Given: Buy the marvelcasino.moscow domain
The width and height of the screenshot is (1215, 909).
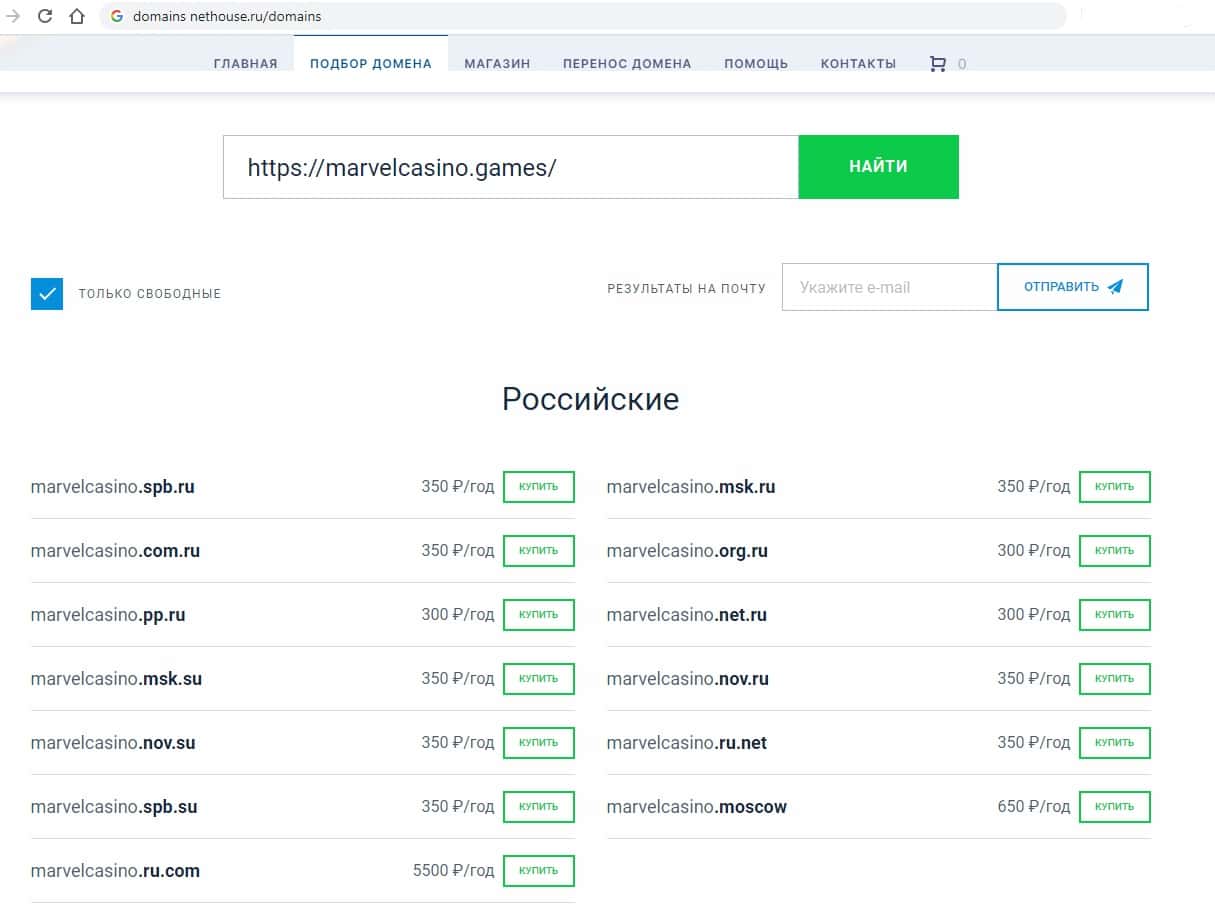Looking at the screenshot, I should click(1114, 807).
